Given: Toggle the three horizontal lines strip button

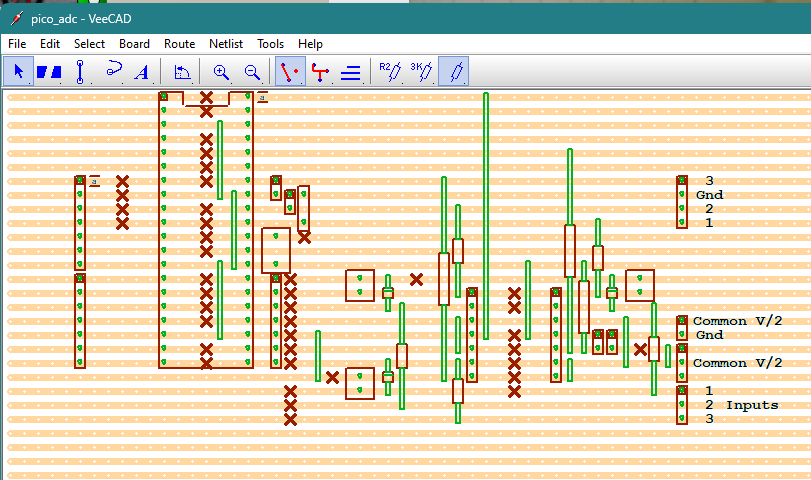Looking at the screenshot, I should pyautogui.click(x=351, y=72).
